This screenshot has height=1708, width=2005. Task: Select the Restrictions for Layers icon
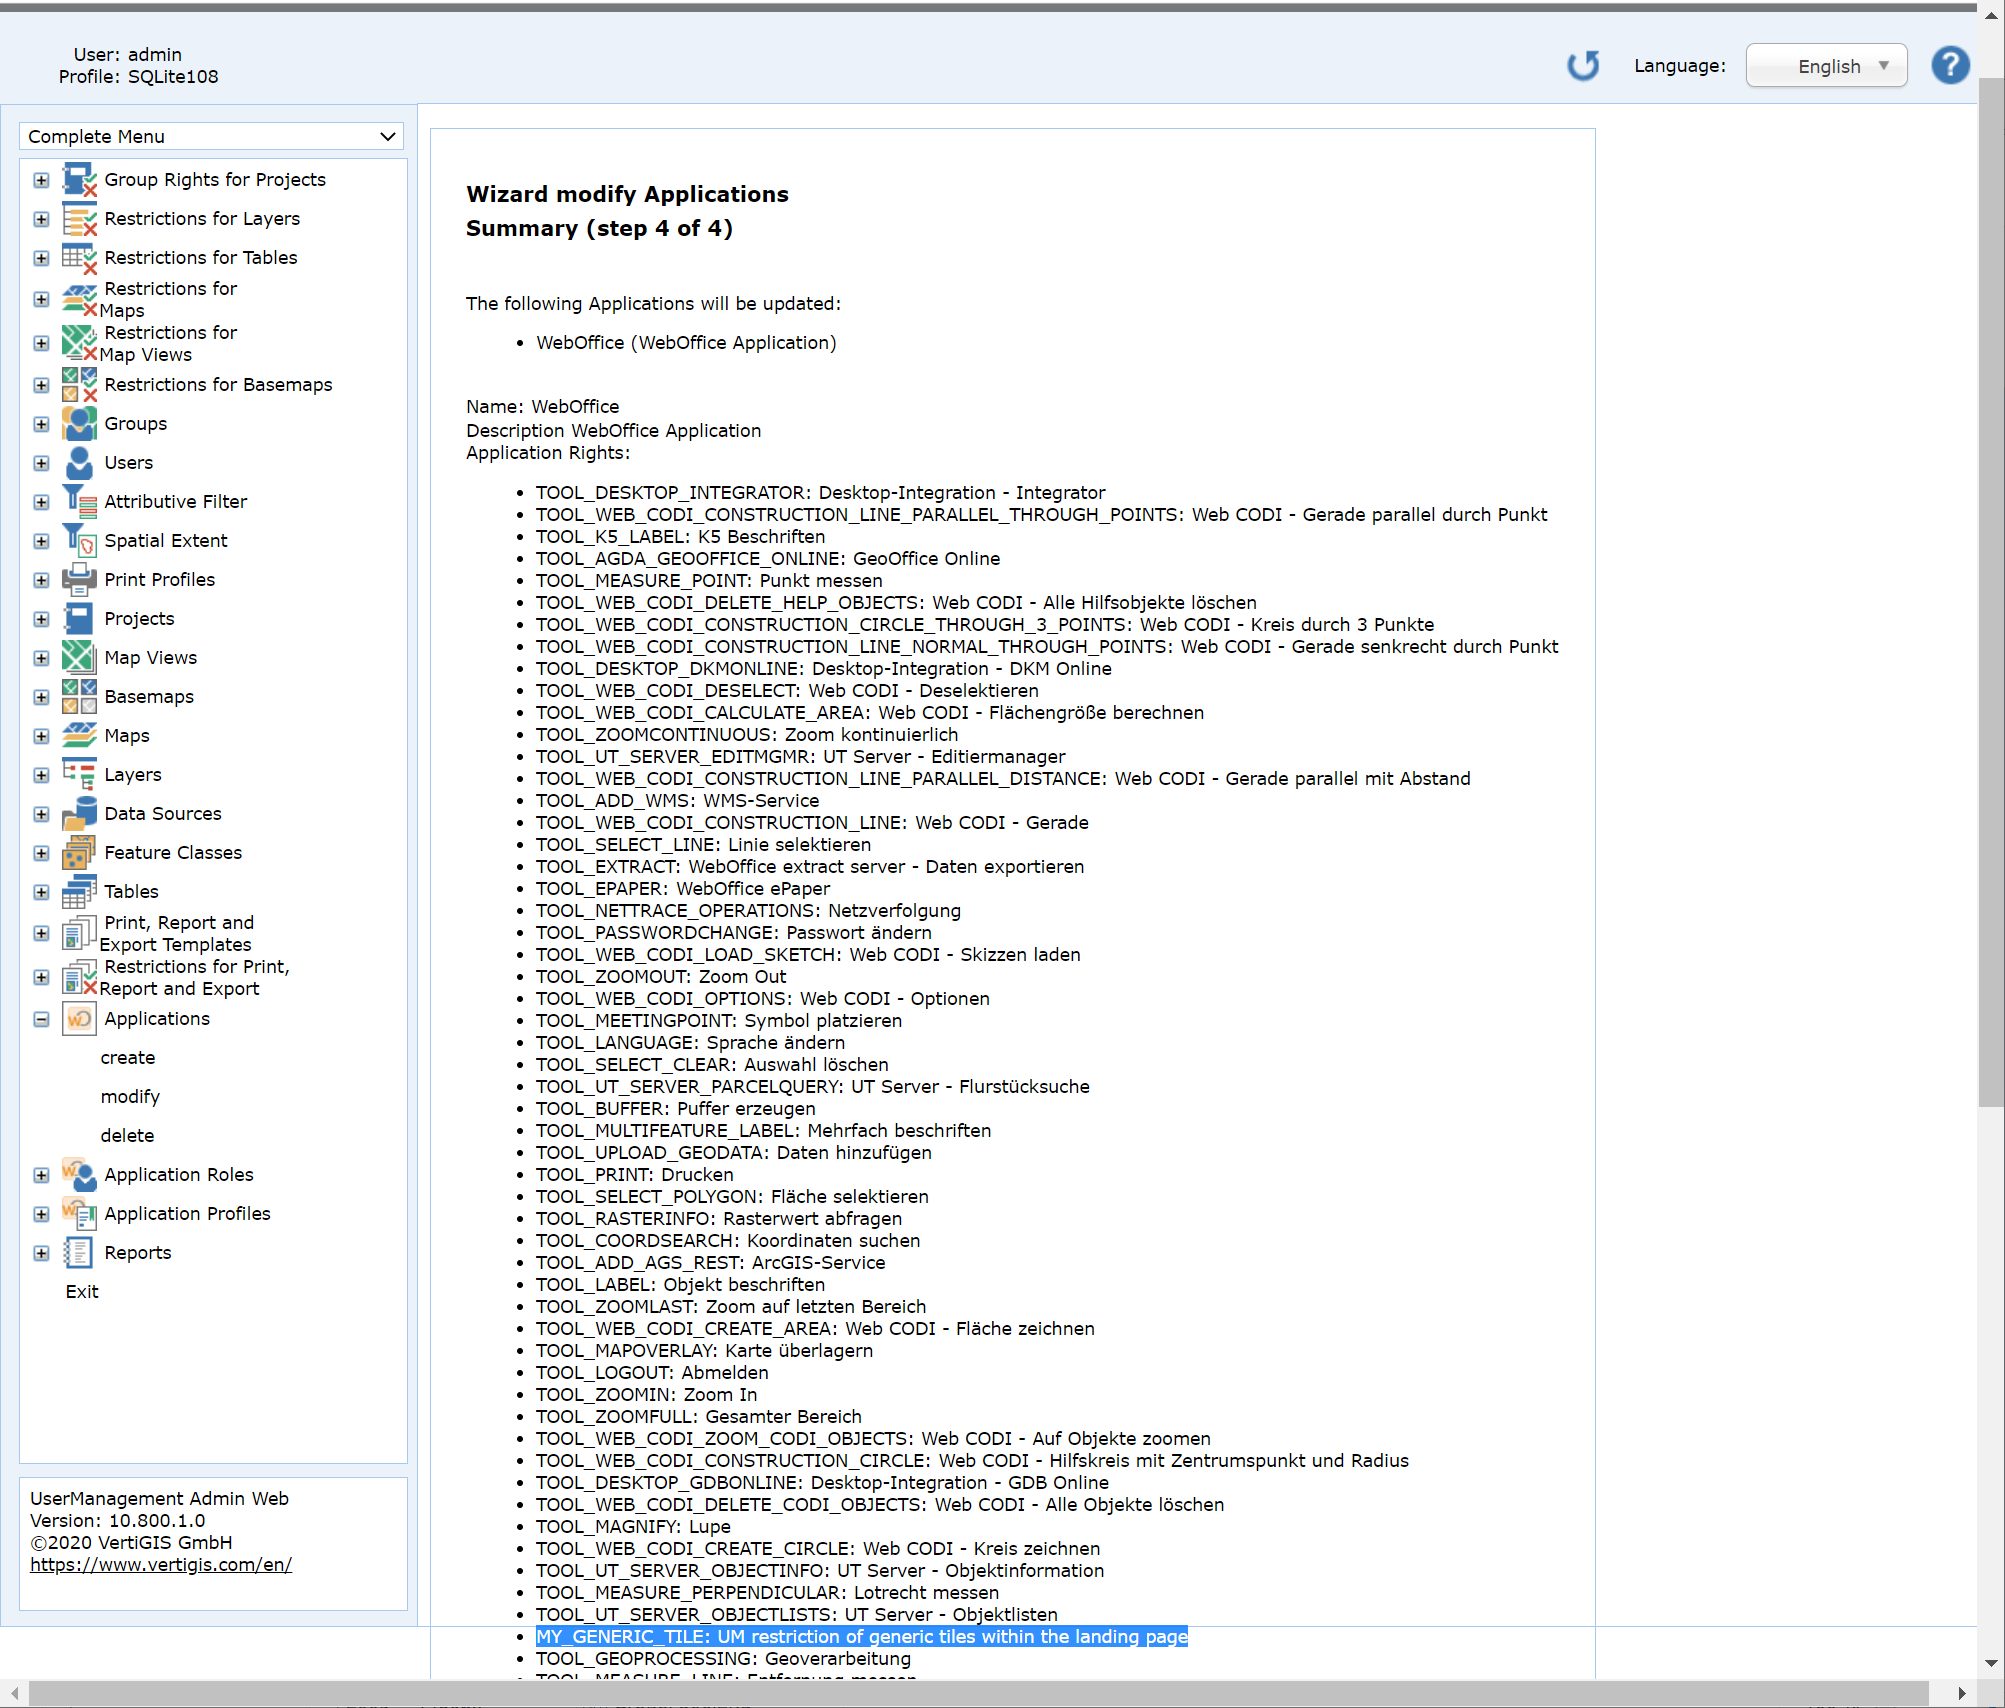pos(79,219)
